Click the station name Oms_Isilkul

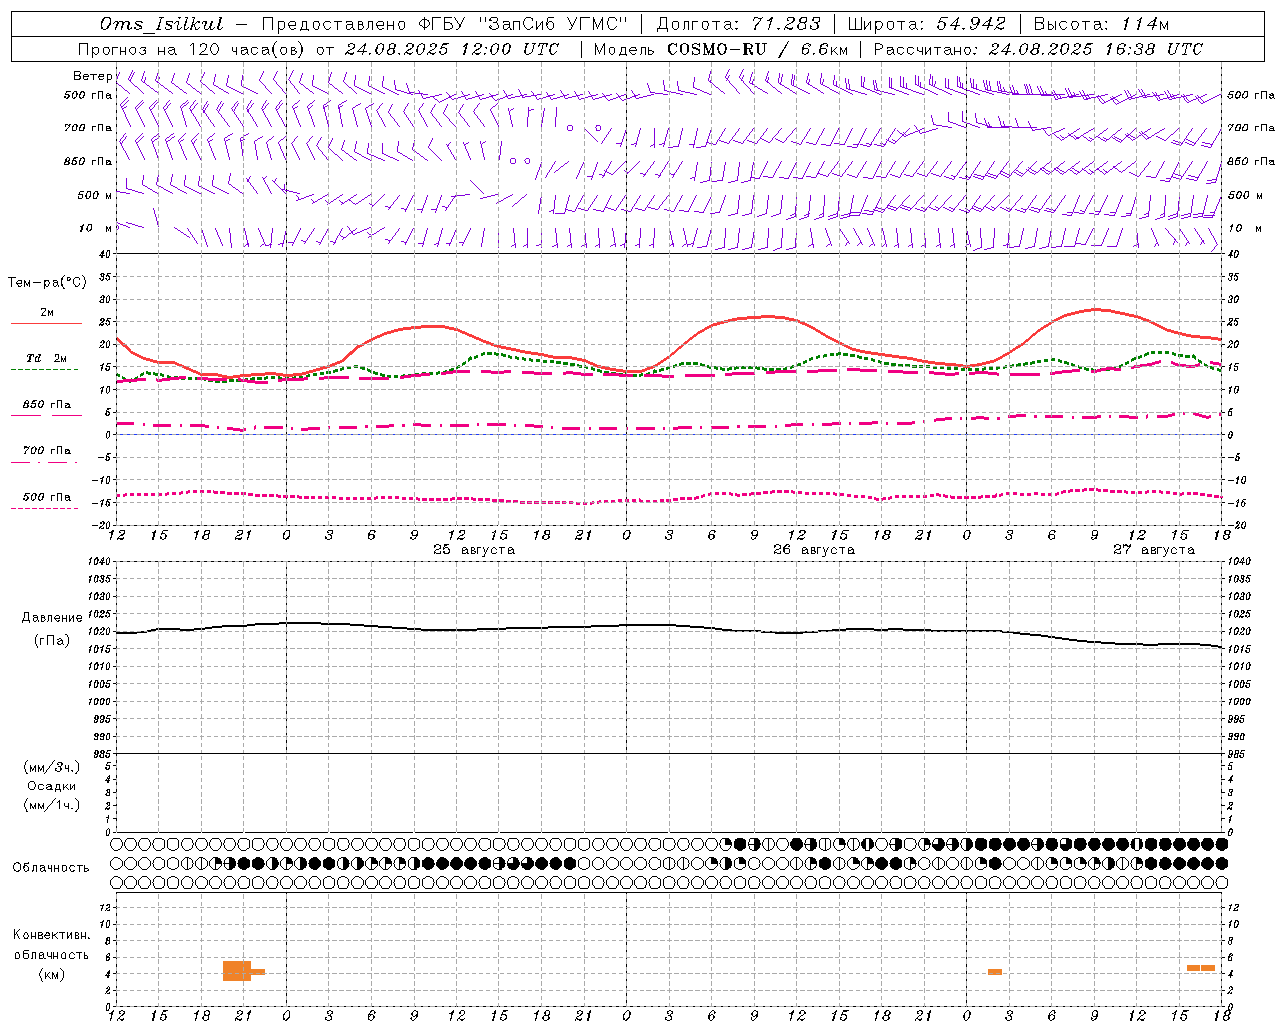pos(162,24)
